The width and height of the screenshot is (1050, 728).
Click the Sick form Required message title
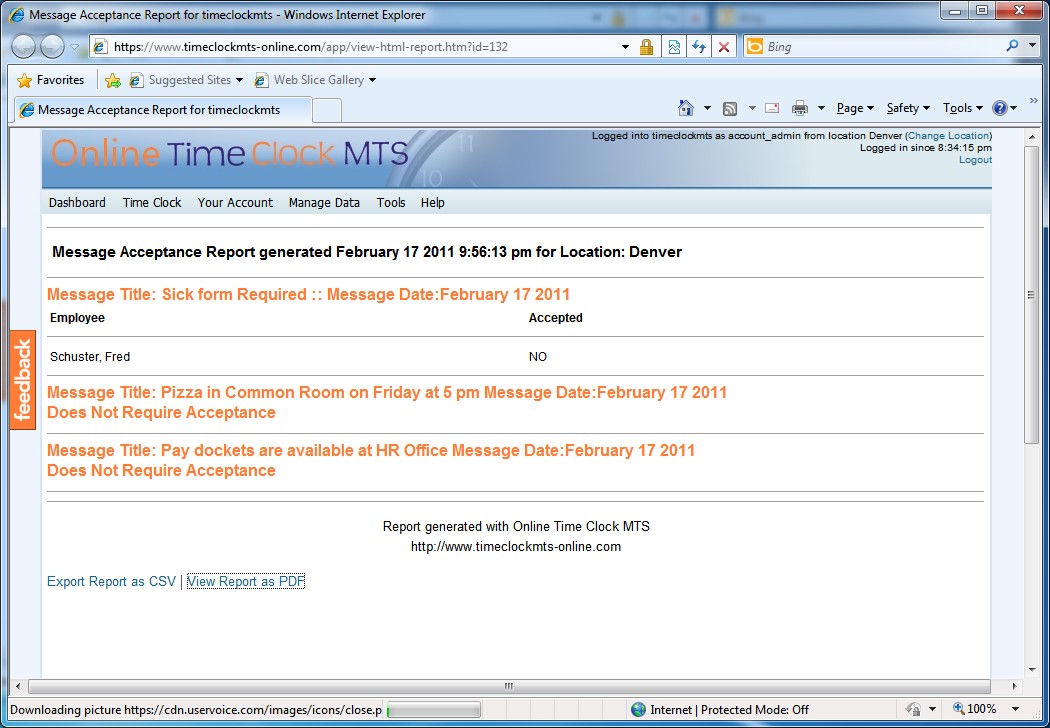click(x=308, y=295)
